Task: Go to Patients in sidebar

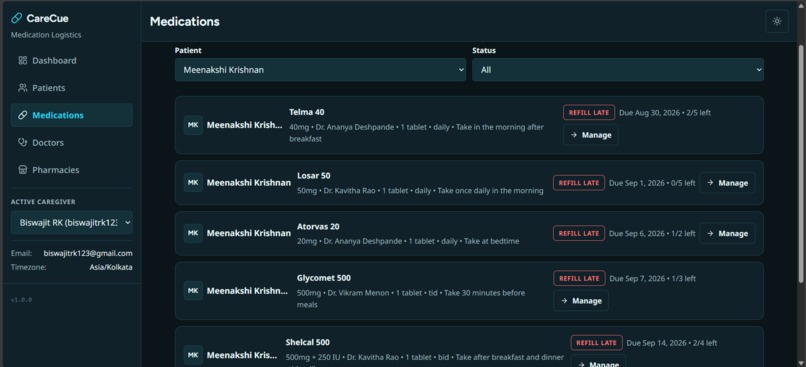Action: tap(71, 88)
